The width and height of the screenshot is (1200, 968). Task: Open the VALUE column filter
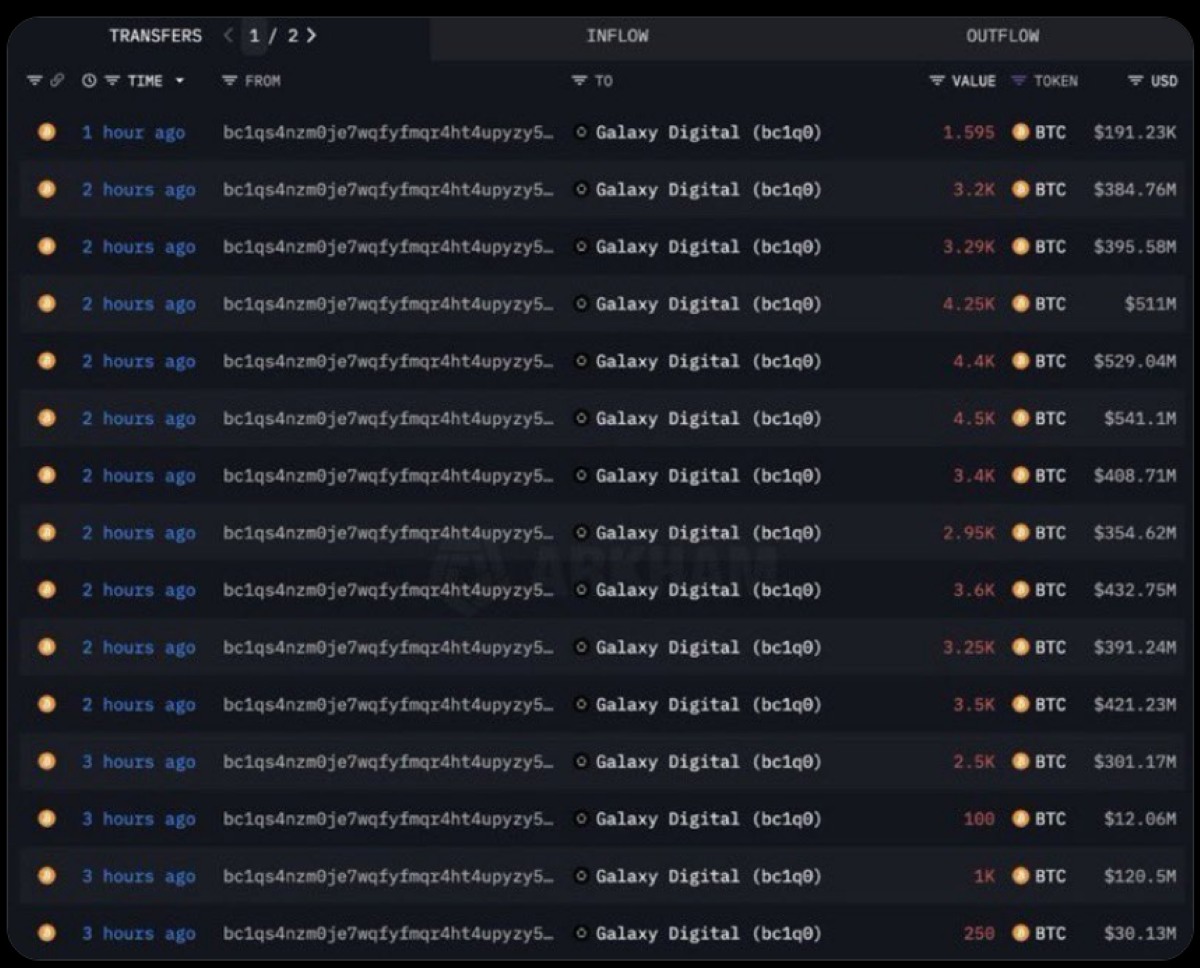point(937,81)
